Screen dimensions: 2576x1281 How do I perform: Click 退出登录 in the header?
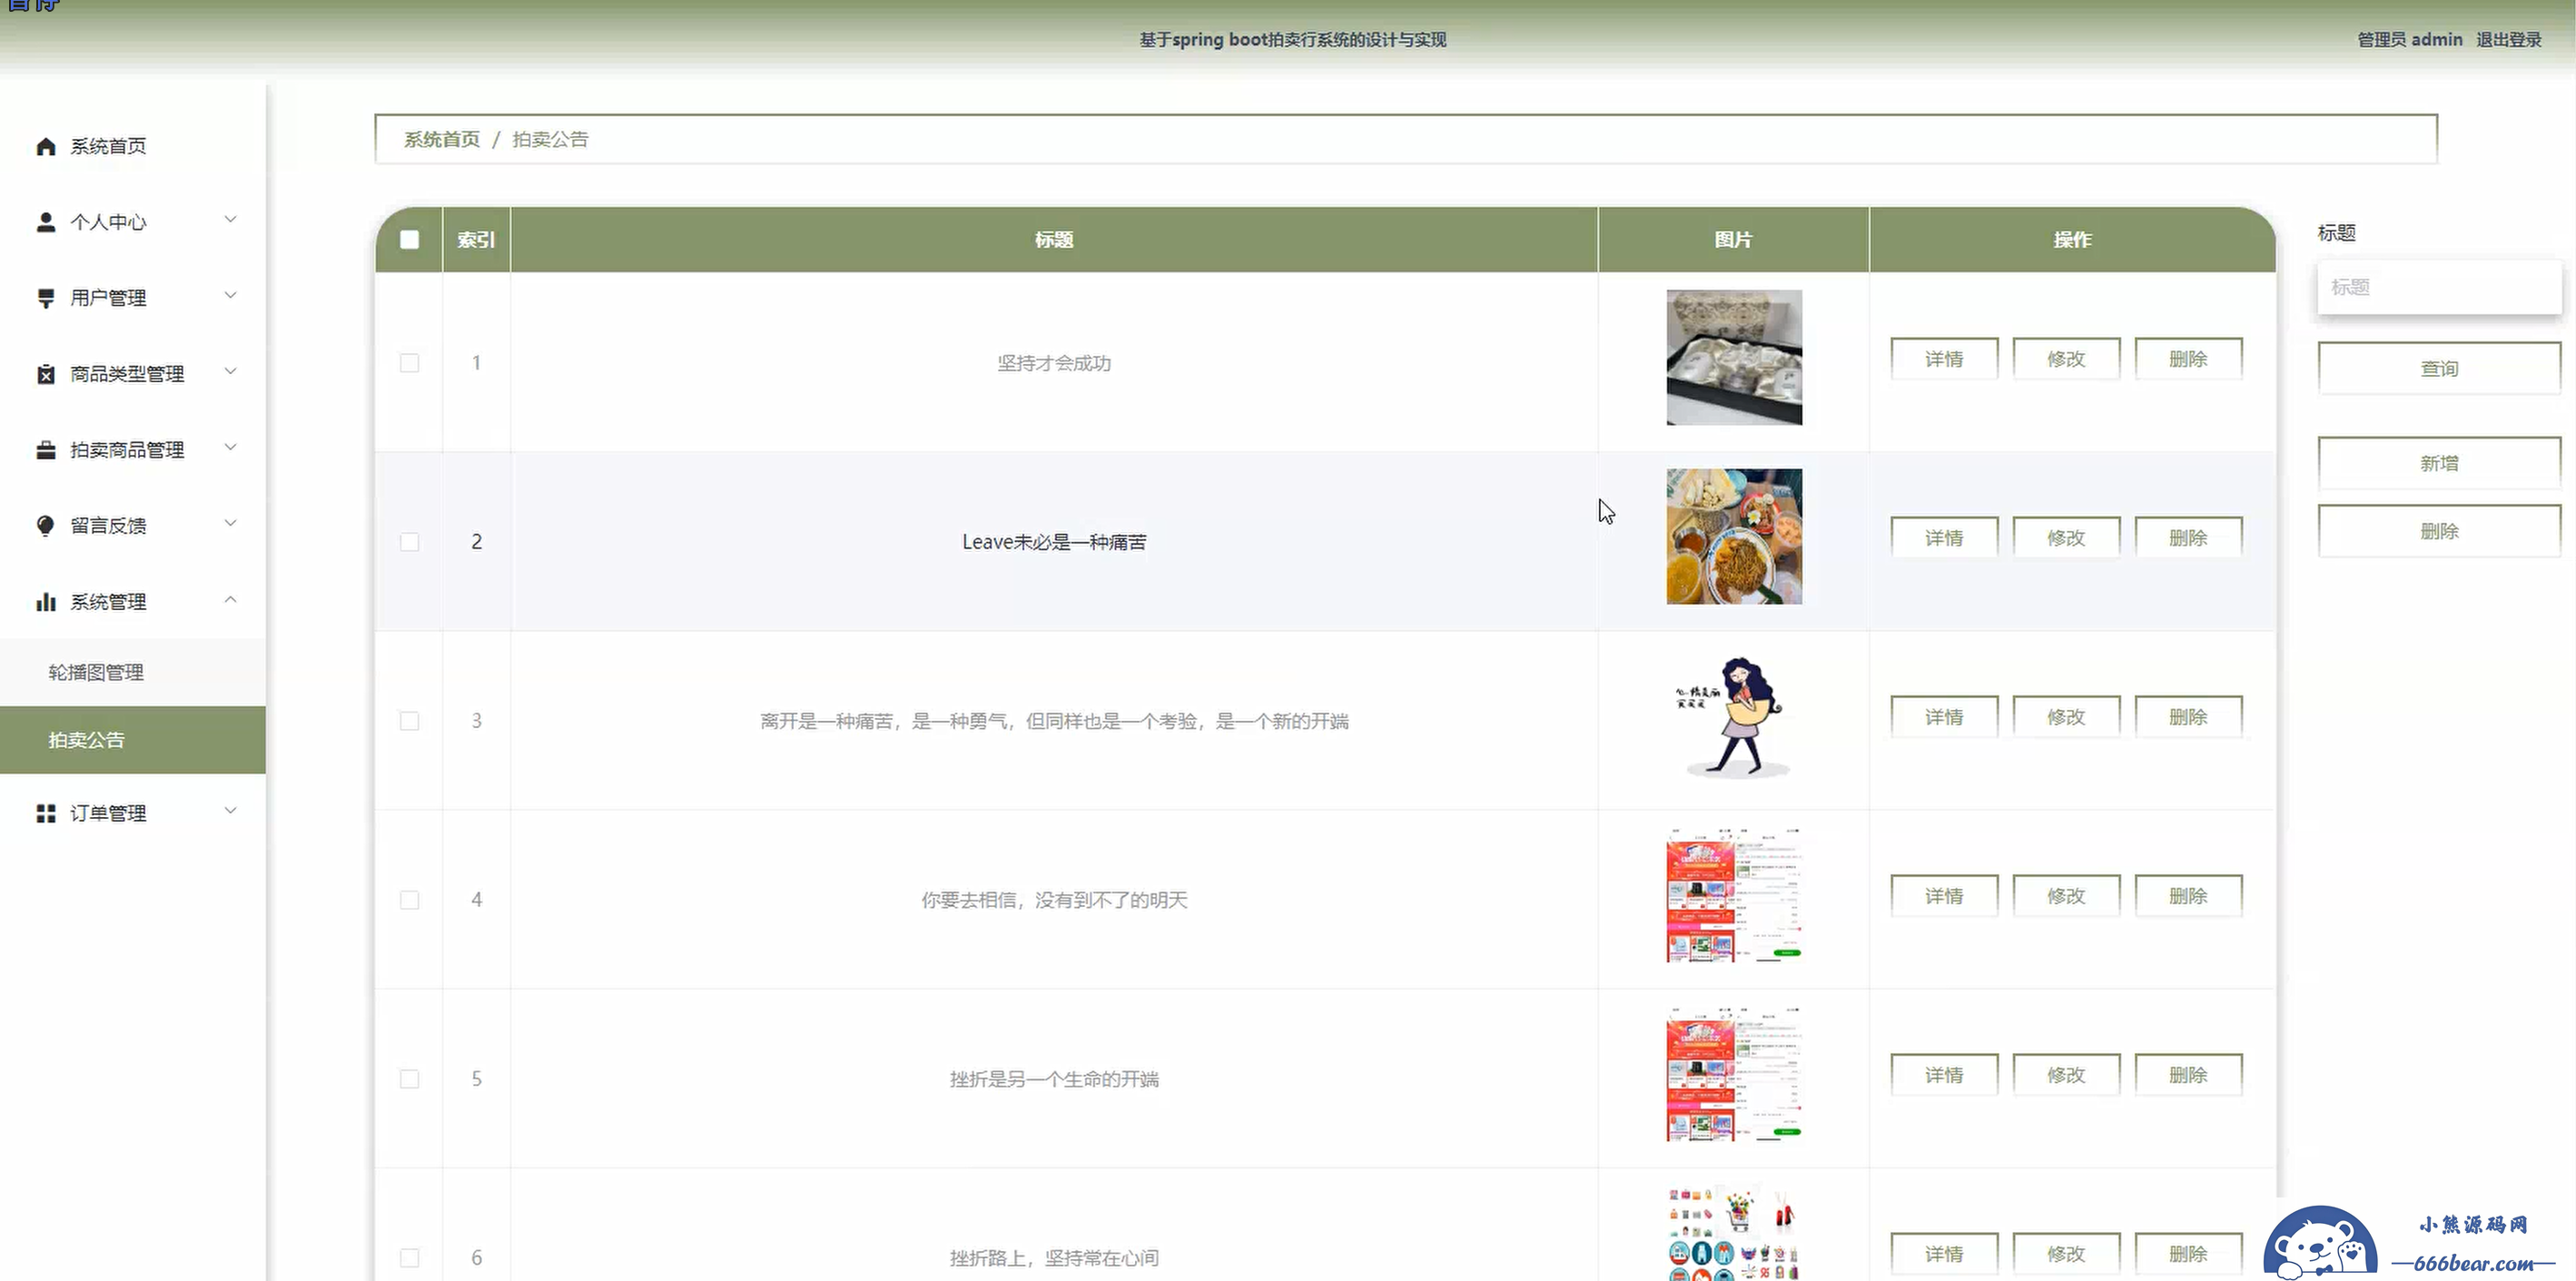click(2508, 40)
